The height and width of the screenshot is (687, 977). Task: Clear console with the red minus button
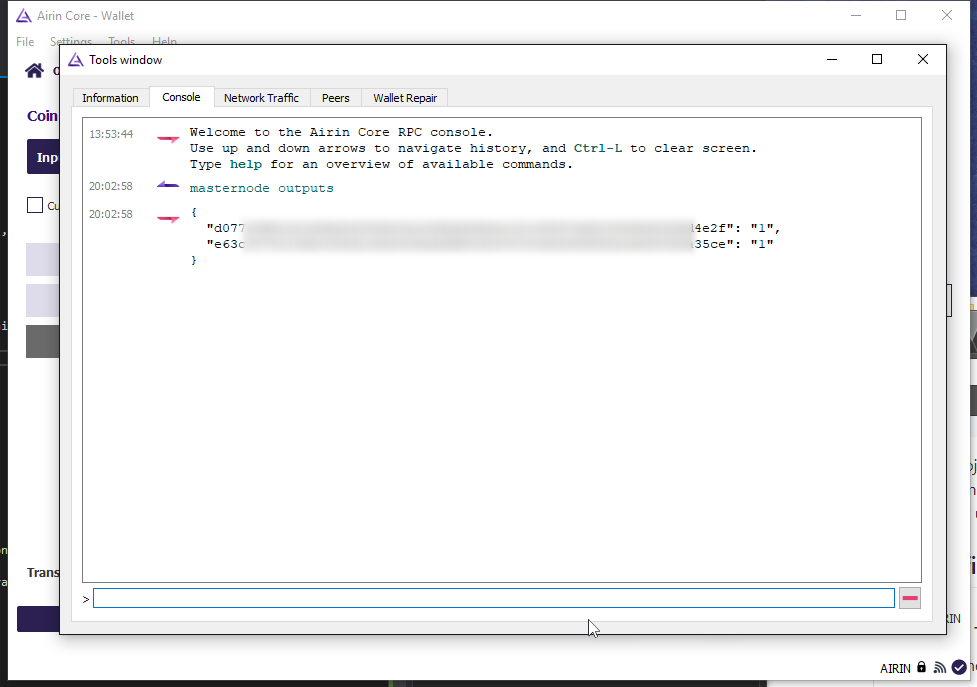(910, 598)
